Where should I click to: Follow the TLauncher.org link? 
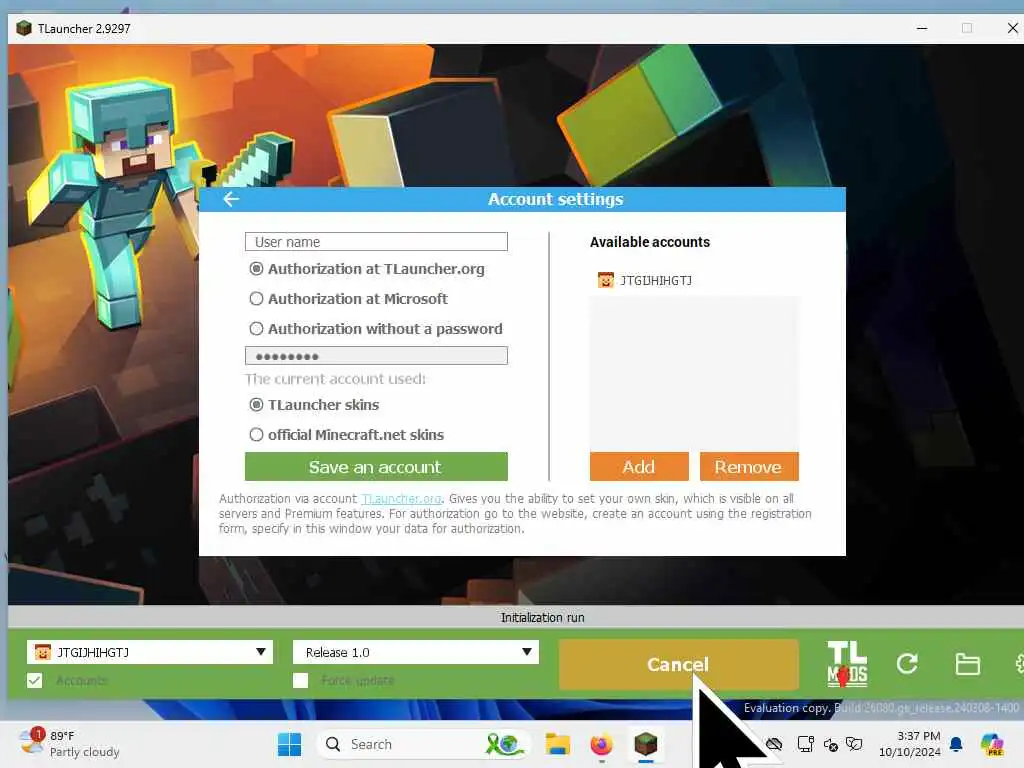click(402, 499)
